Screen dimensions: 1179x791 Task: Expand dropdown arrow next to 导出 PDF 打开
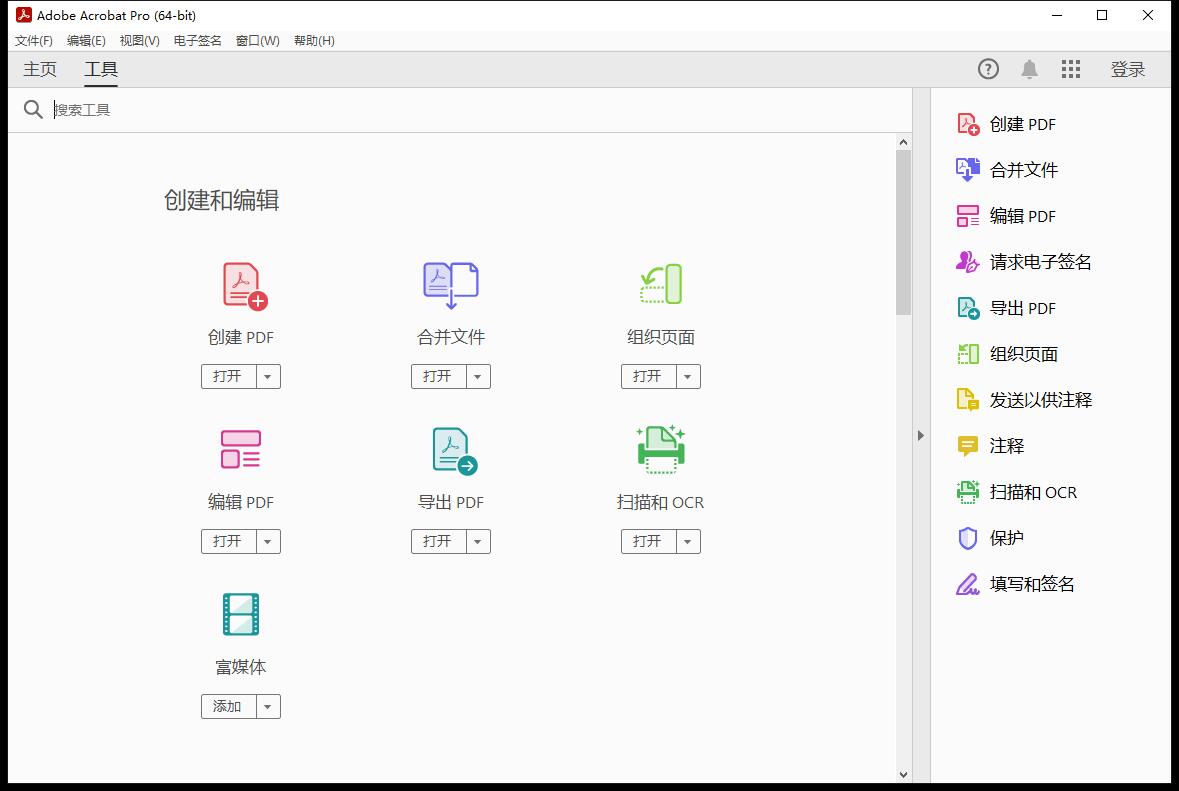point(477,541)
